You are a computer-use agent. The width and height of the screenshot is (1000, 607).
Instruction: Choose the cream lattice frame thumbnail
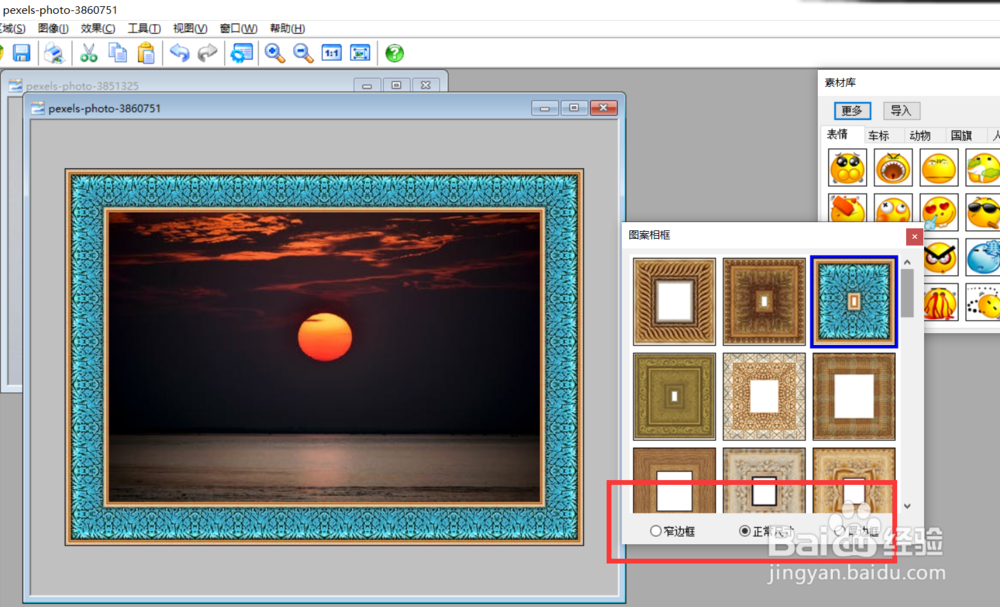pyautogui.click(x=764, y=397)
